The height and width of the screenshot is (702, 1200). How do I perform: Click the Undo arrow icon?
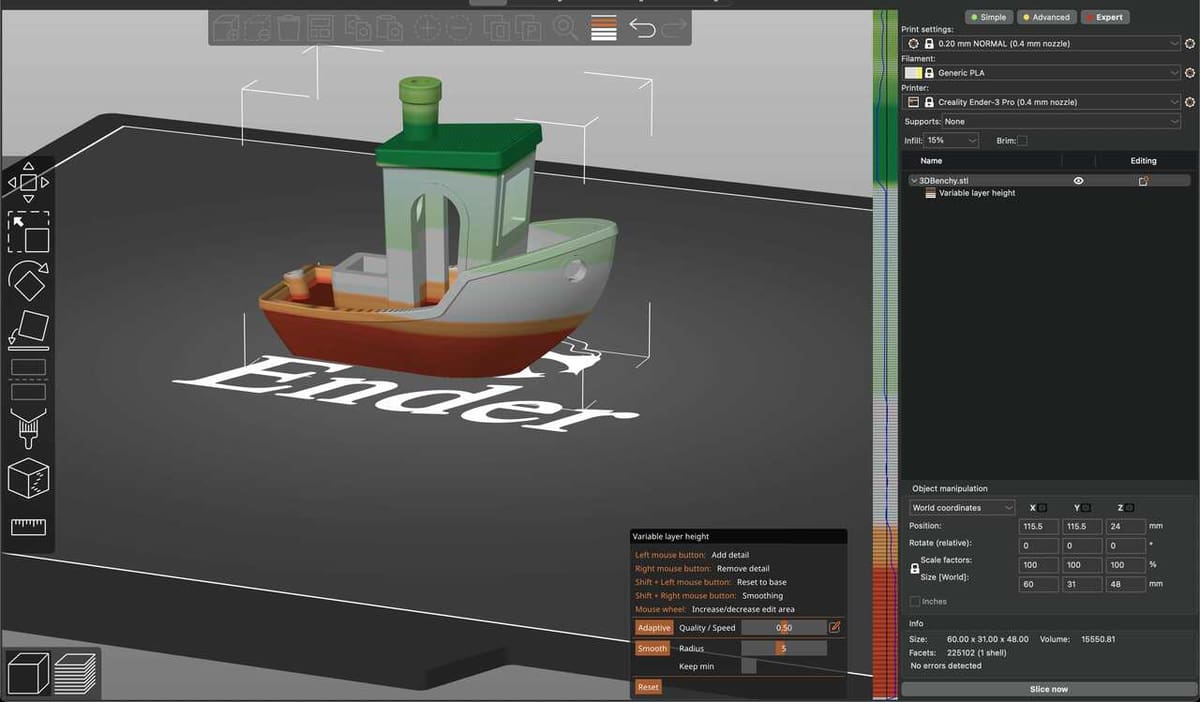[x=642, y=28]
